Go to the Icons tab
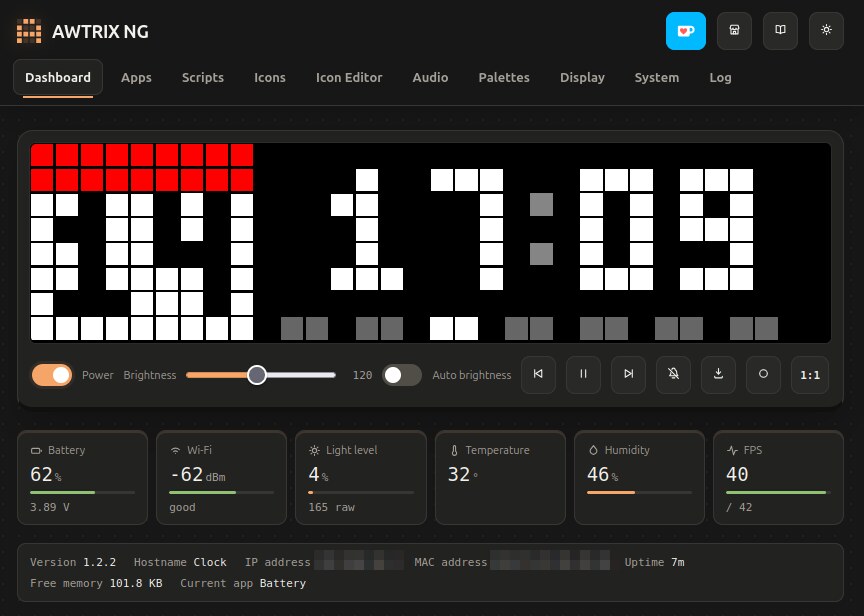This screenshot has width=864, height=616. pos(269,78)
